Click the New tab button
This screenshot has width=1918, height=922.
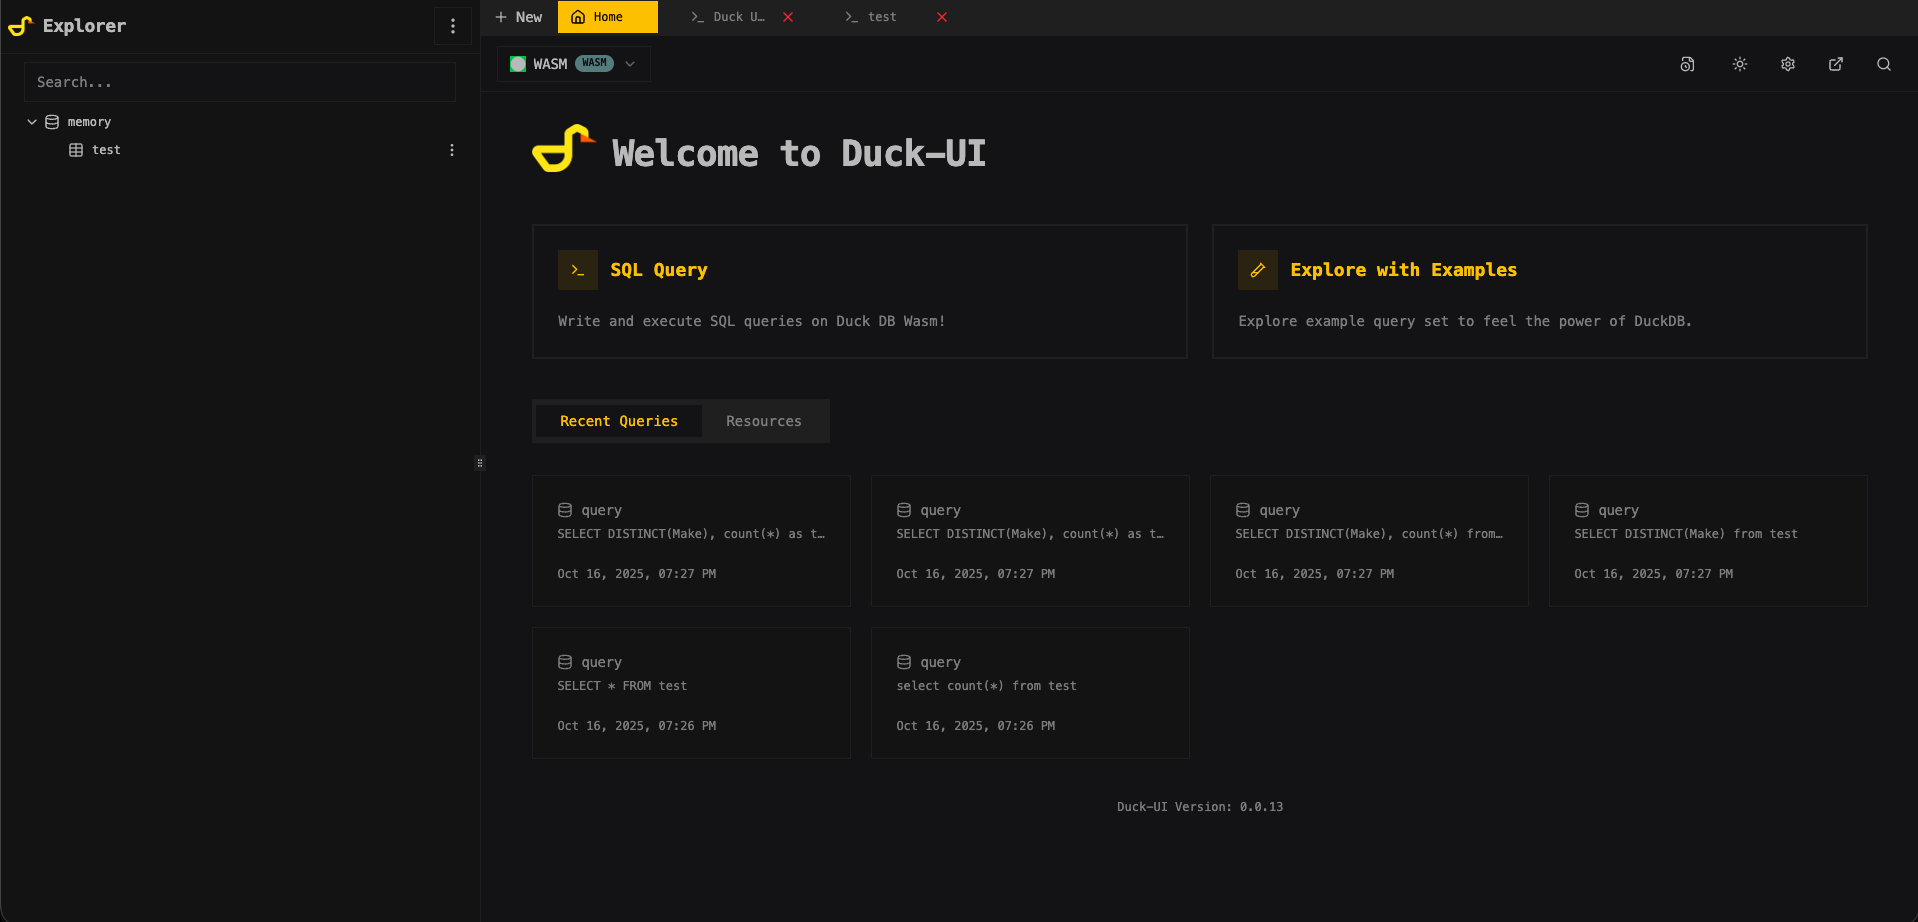(518, 17)
